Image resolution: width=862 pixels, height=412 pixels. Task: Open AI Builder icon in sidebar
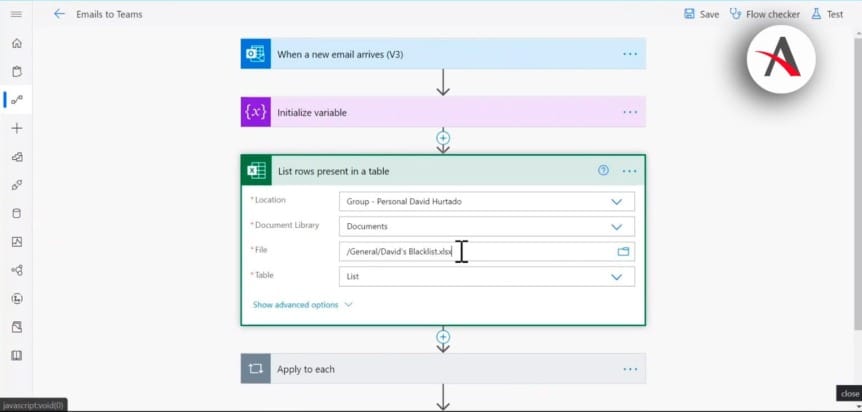point(16,270)
